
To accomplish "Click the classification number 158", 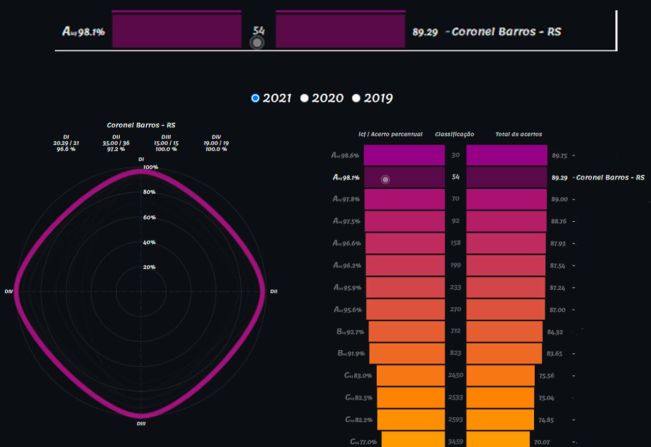I will [455, 243].
